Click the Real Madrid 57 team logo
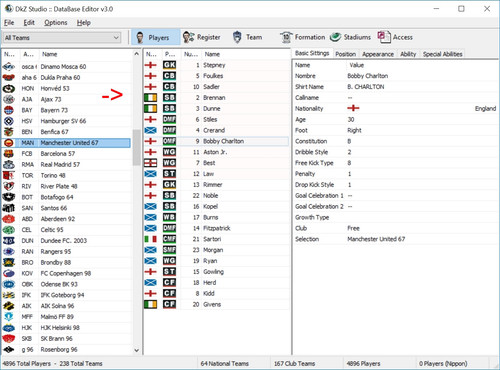The image size is (500, 370). 9,165
